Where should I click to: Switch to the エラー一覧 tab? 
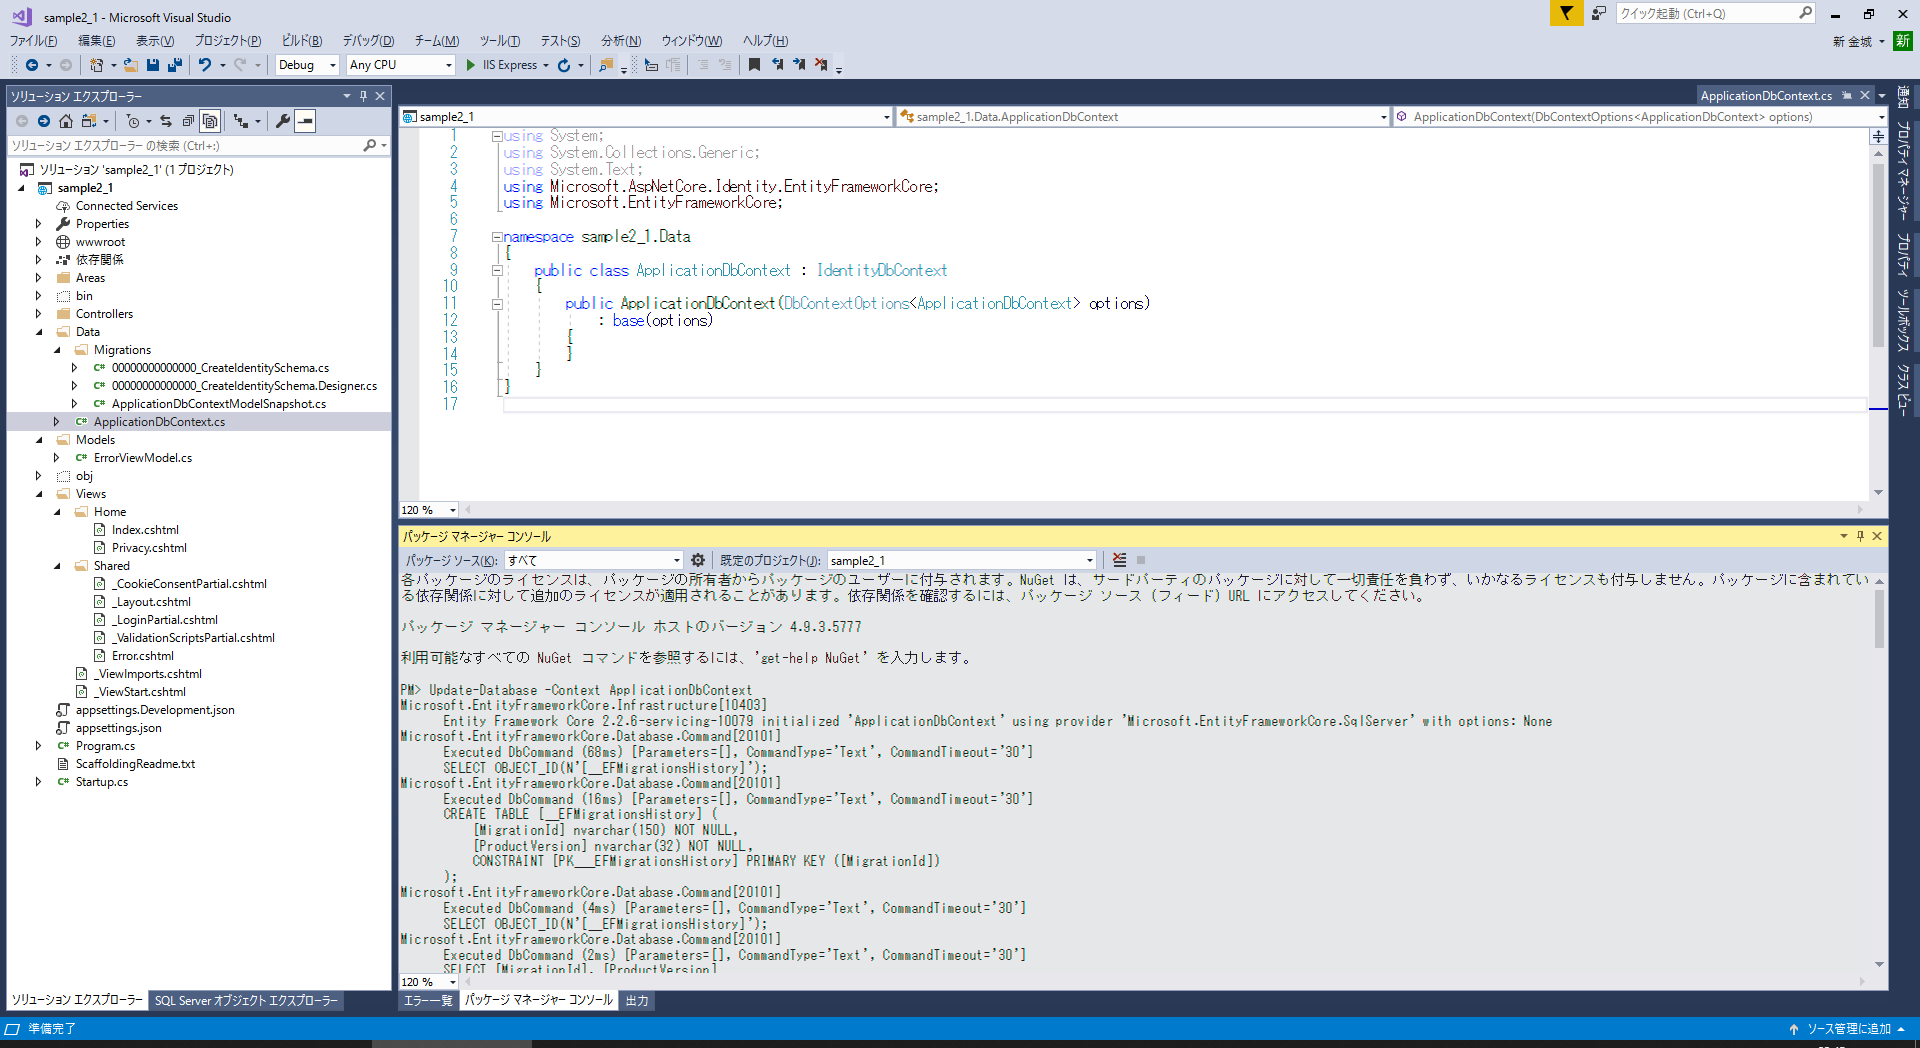tap(428, 1000)
